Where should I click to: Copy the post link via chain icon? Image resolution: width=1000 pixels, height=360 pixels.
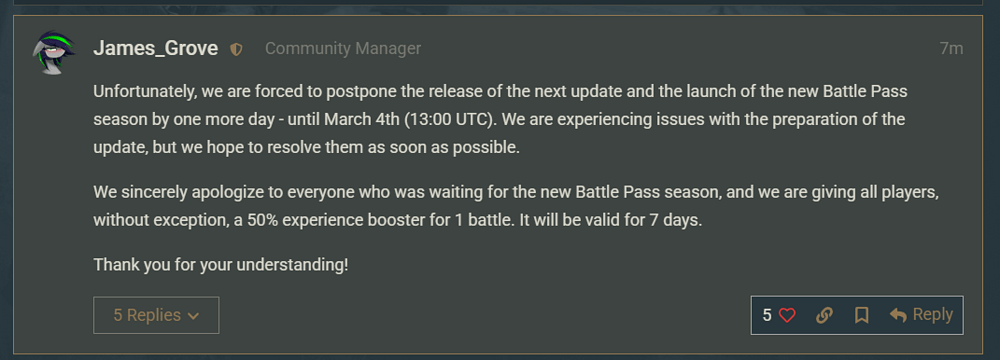coord(824,315)
